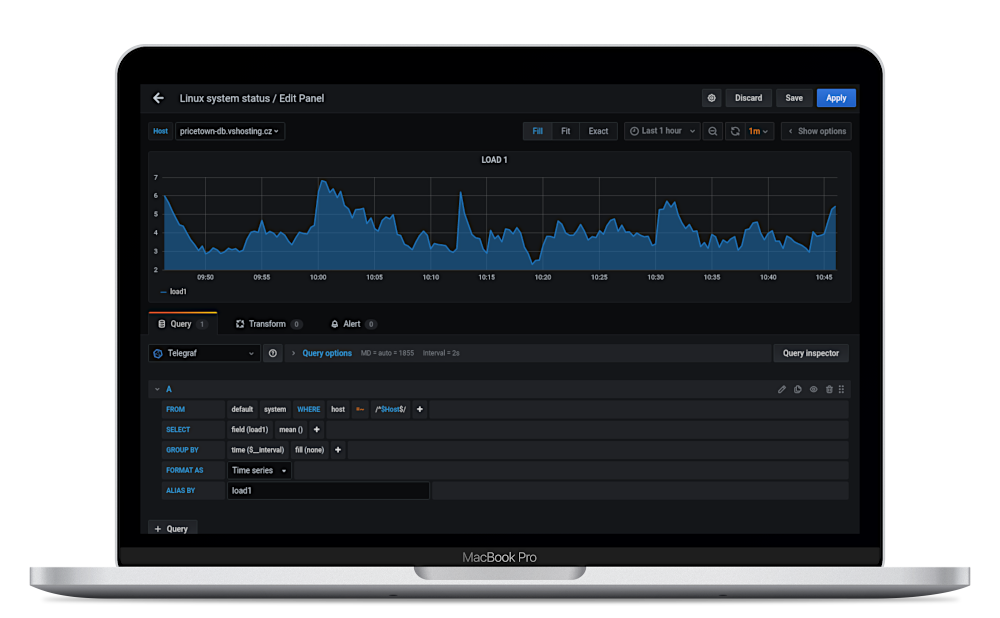Click the MD = auto = 1855 text

[x=387, y=353]
